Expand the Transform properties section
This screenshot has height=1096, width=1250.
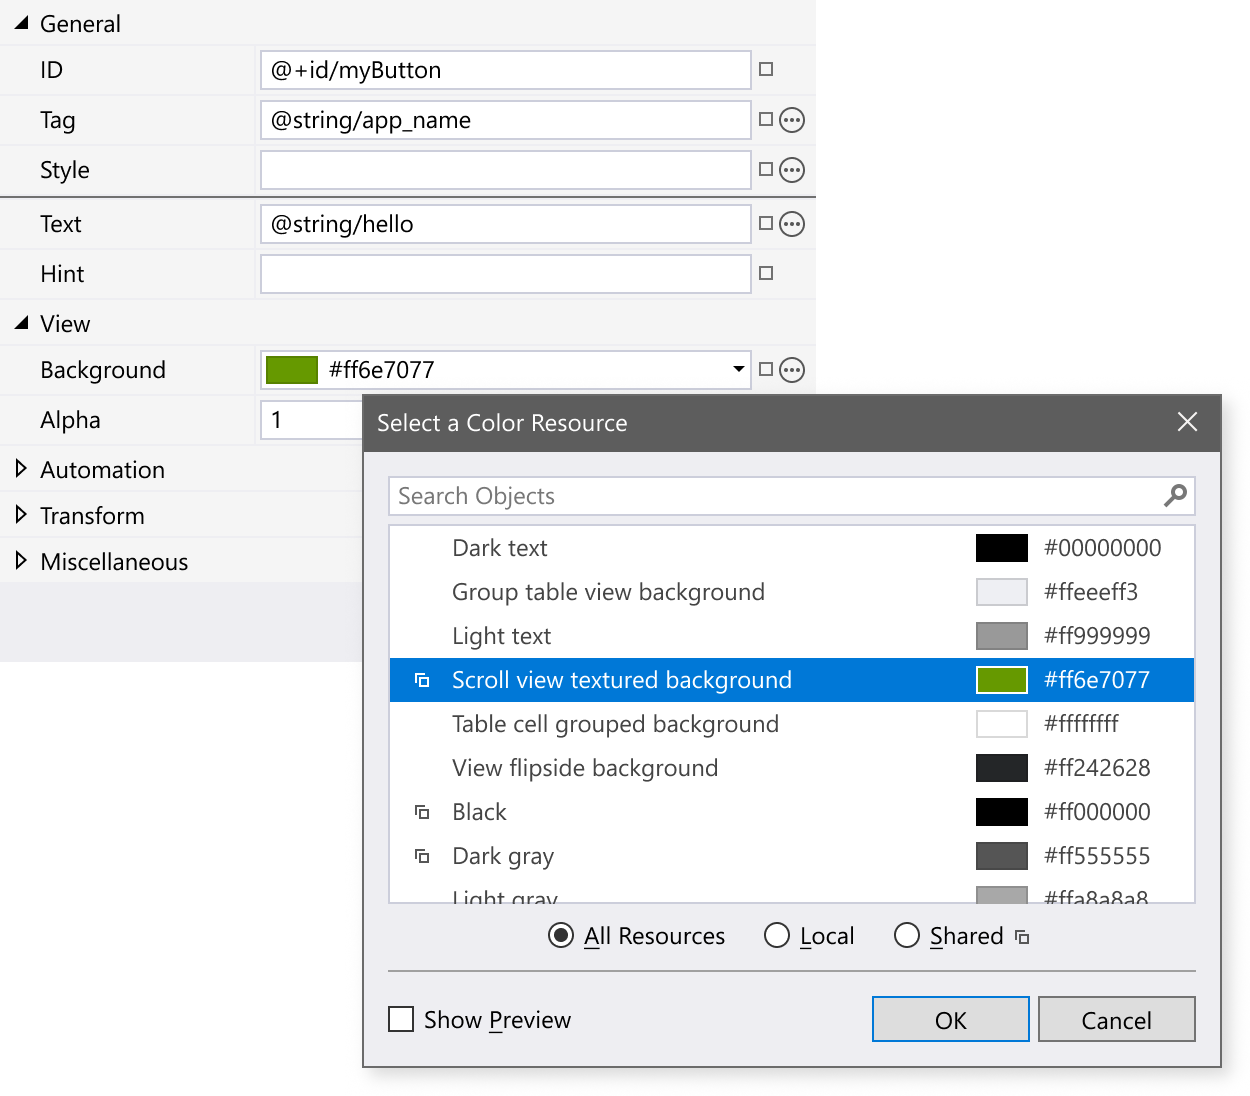pyautogui.click(x=20, y=515)
